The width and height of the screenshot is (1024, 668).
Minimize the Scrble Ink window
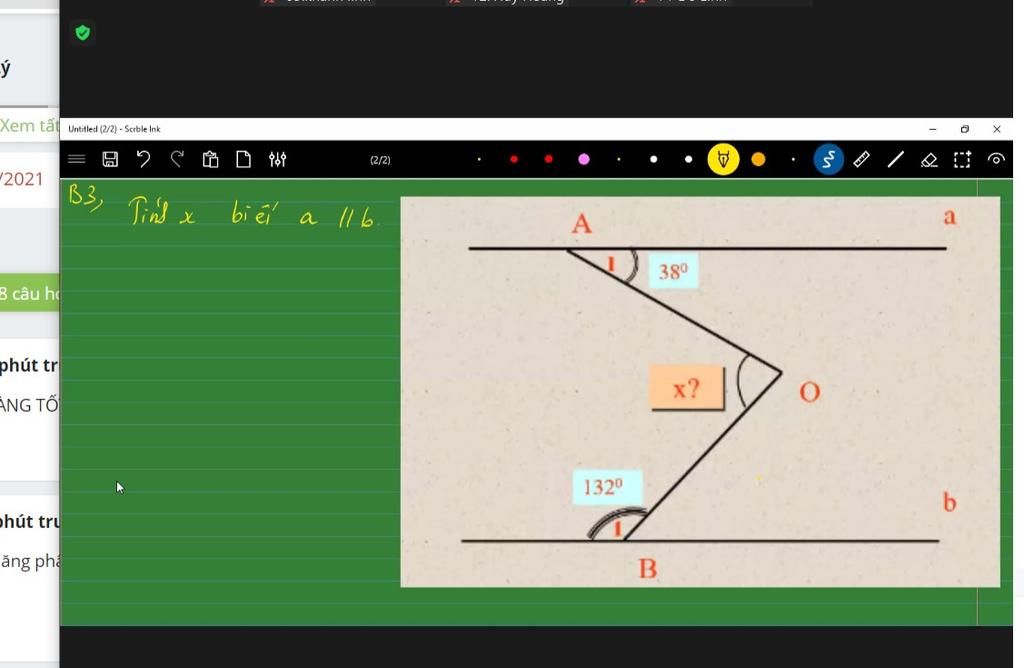pyautogui.click(x=933, y=129)
